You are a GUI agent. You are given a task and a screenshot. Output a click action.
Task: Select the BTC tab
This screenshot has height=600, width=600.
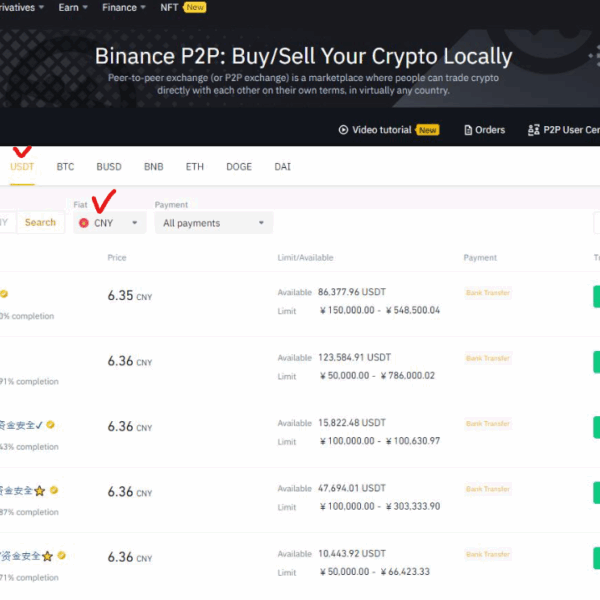65,167
